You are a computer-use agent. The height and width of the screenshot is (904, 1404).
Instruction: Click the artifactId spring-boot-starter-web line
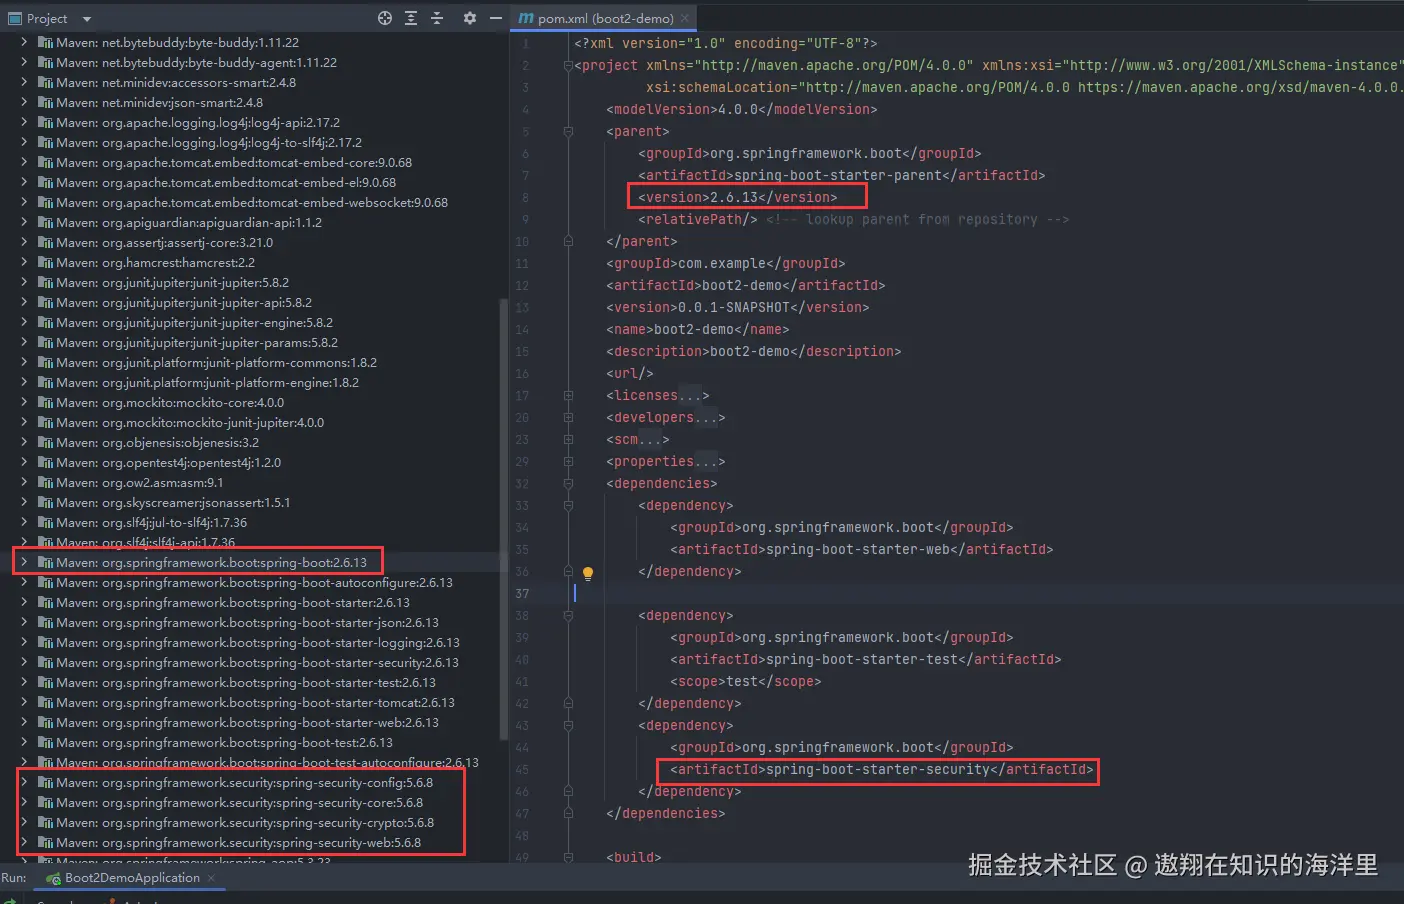point(862,549)
